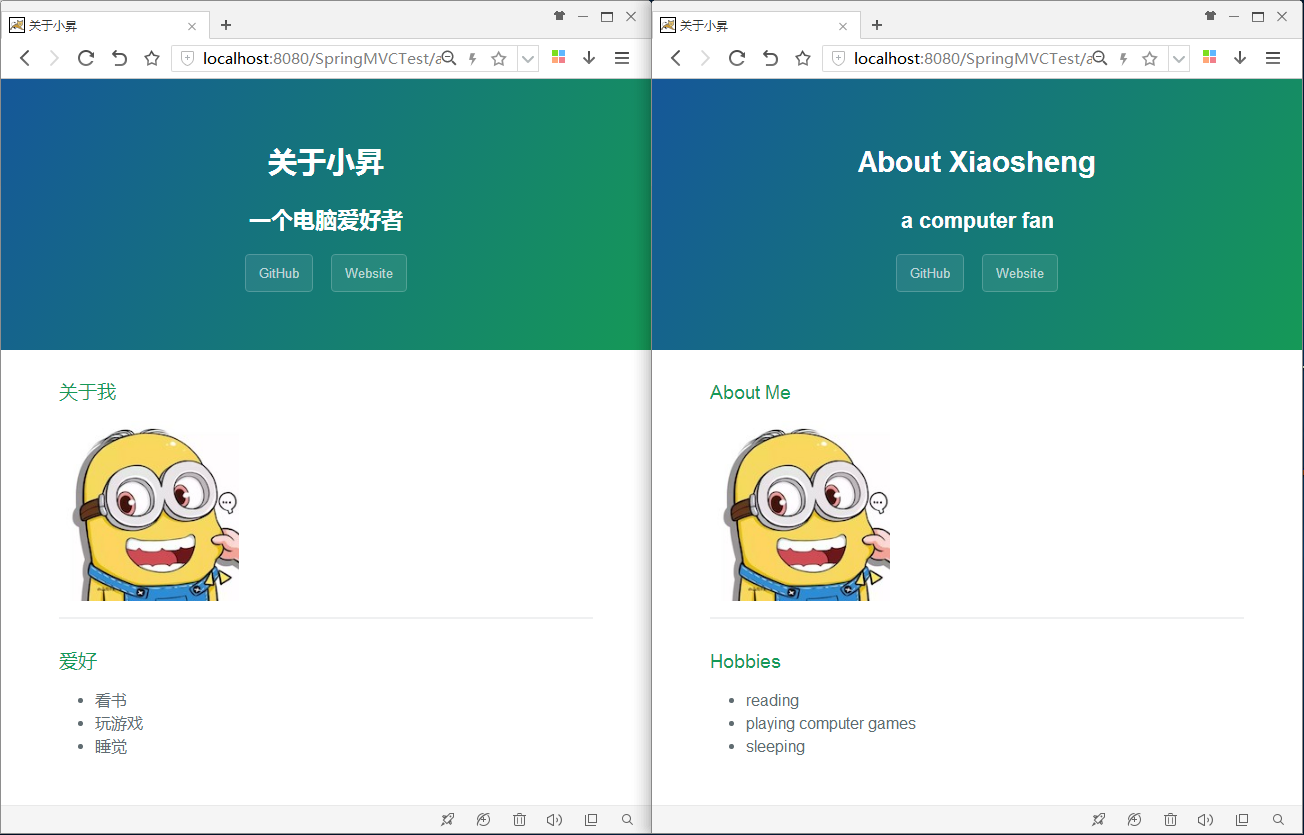Viewport: 1304px width, 835px height.
Task: Click Website button on the About Xiaosheng page
Action: point(1019,273)
